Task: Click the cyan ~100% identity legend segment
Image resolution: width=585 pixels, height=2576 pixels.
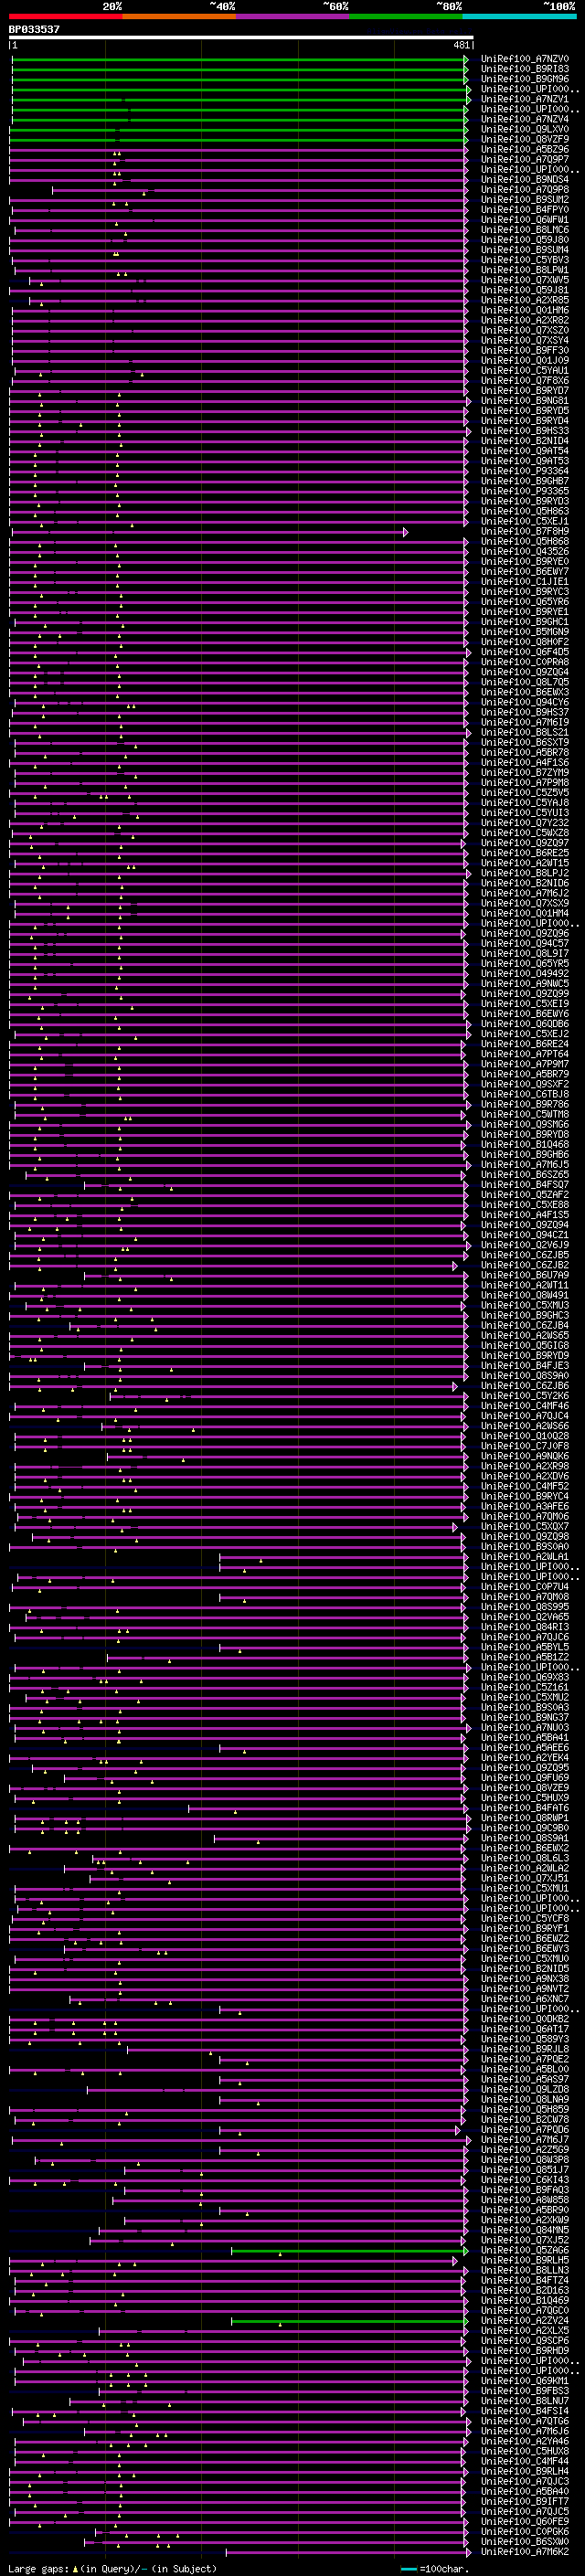Action: [x=519, y=17]
